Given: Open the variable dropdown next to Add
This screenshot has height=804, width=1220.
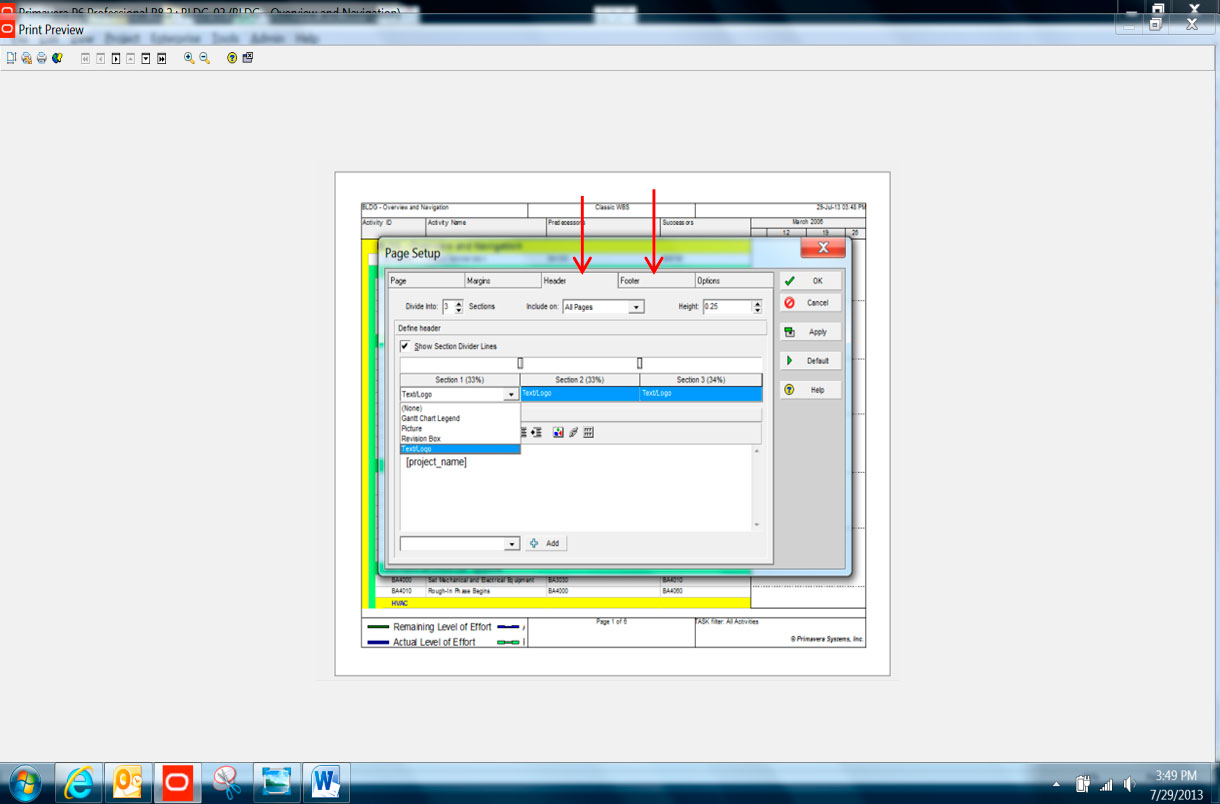Looking at the screenshot, I should pos(512,544).
